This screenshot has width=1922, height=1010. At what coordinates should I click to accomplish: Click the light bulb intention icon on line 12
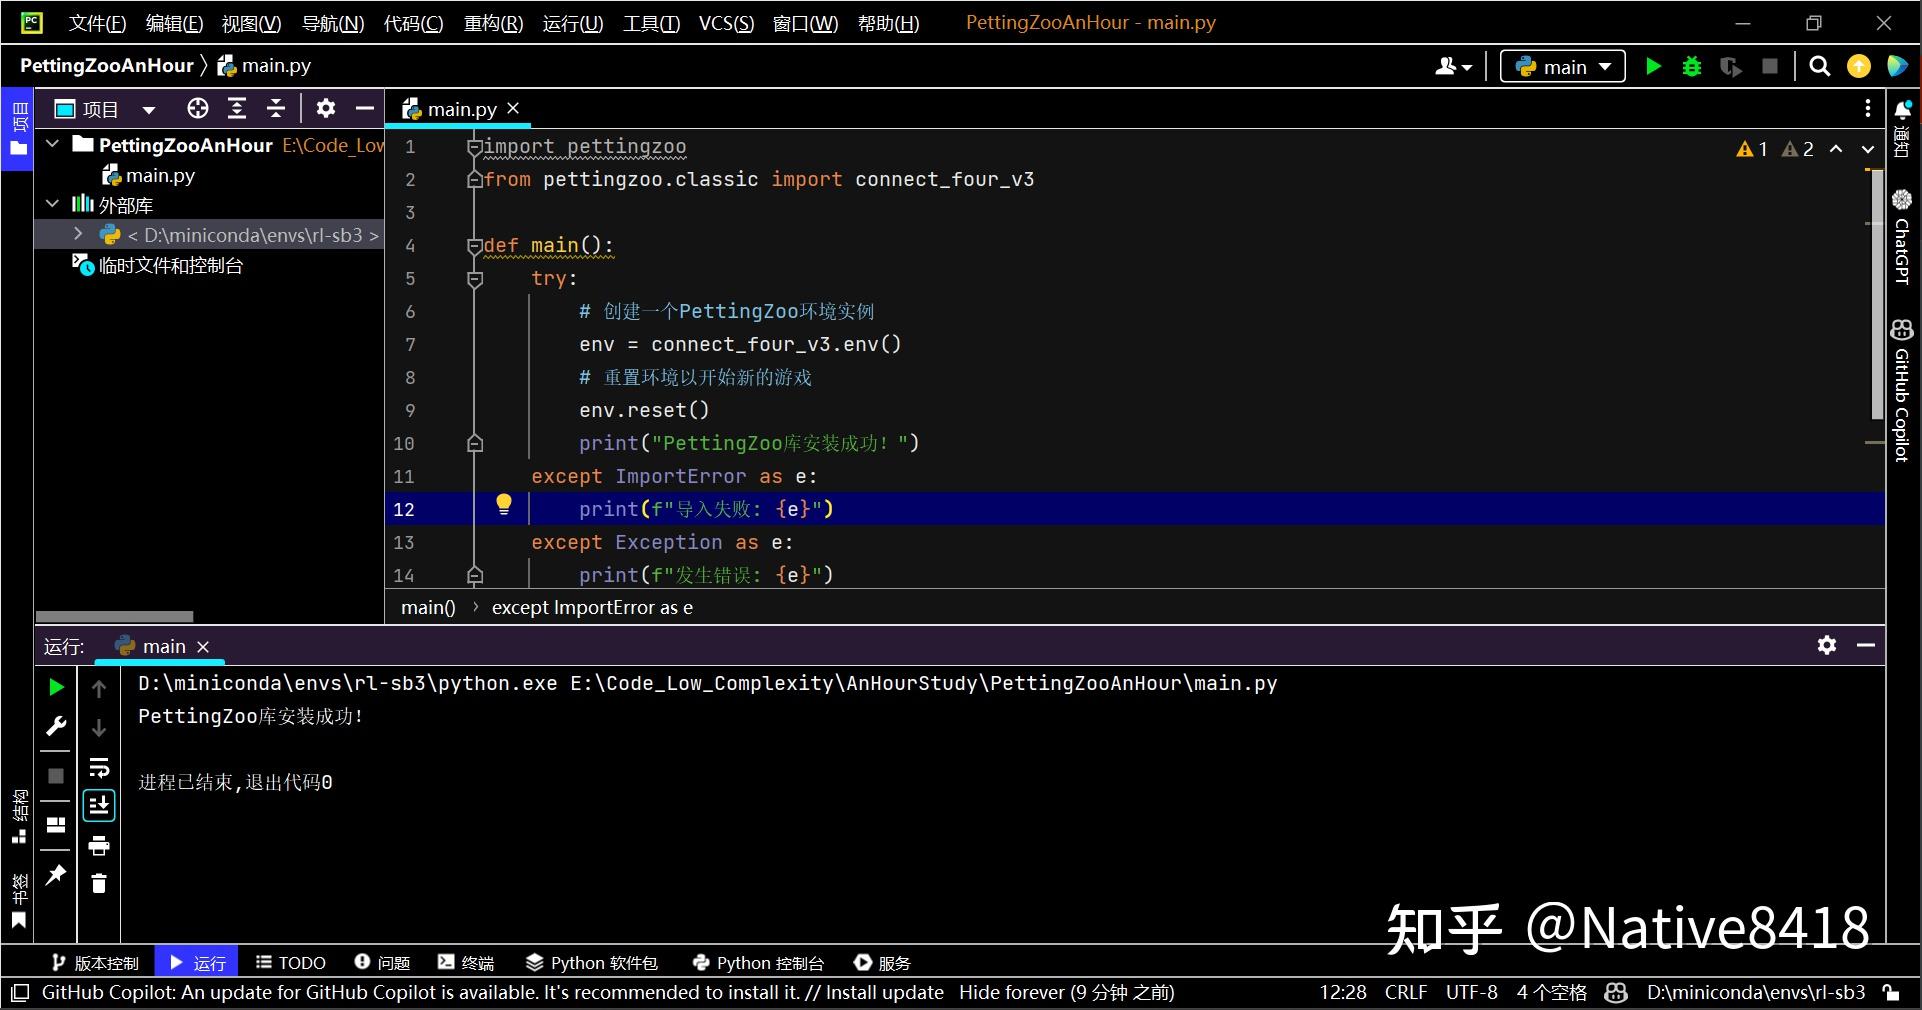[x=504, y=505]
